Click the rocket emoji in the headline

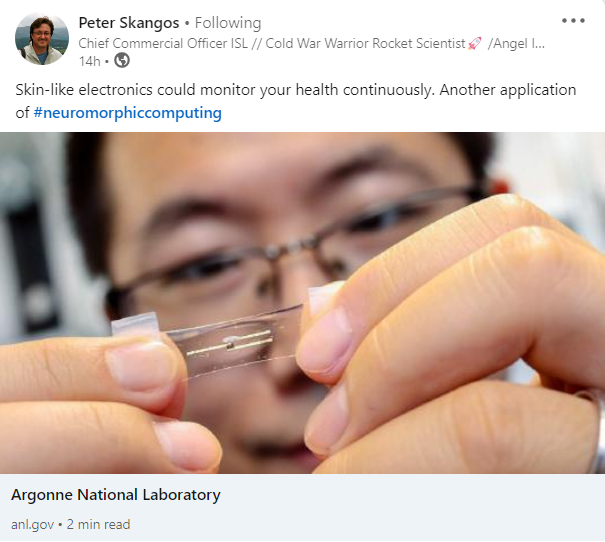[475, 43]
